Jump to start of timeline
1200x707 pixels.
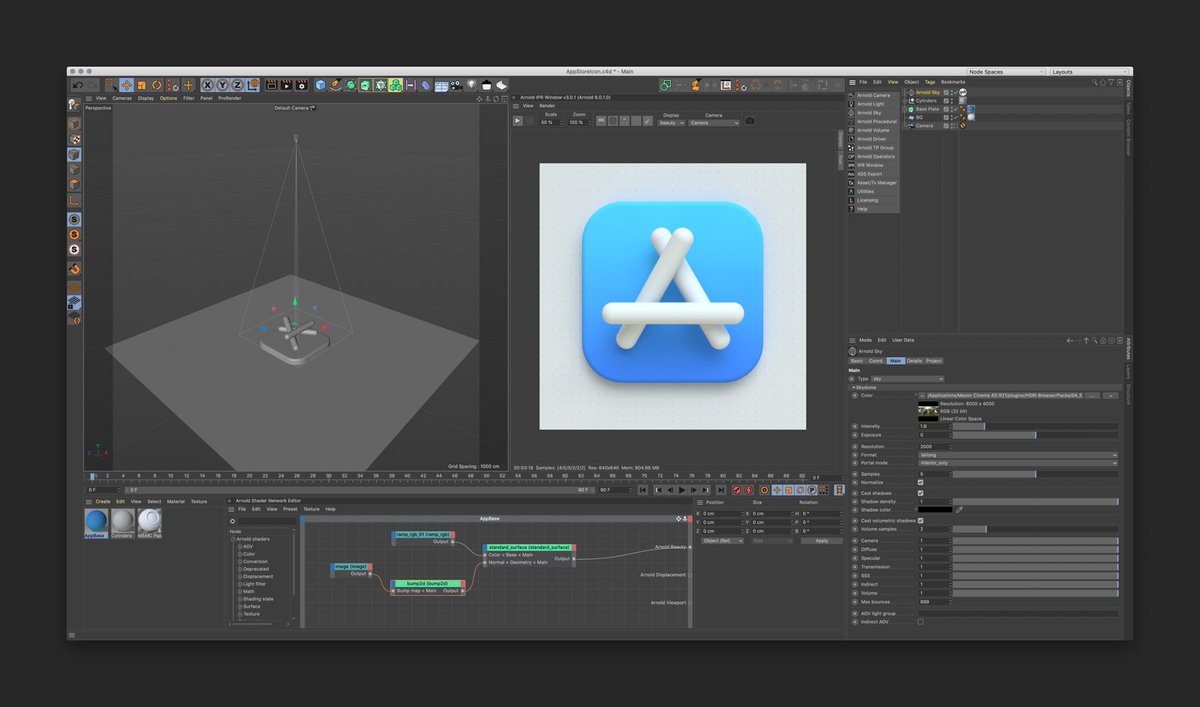642,490
